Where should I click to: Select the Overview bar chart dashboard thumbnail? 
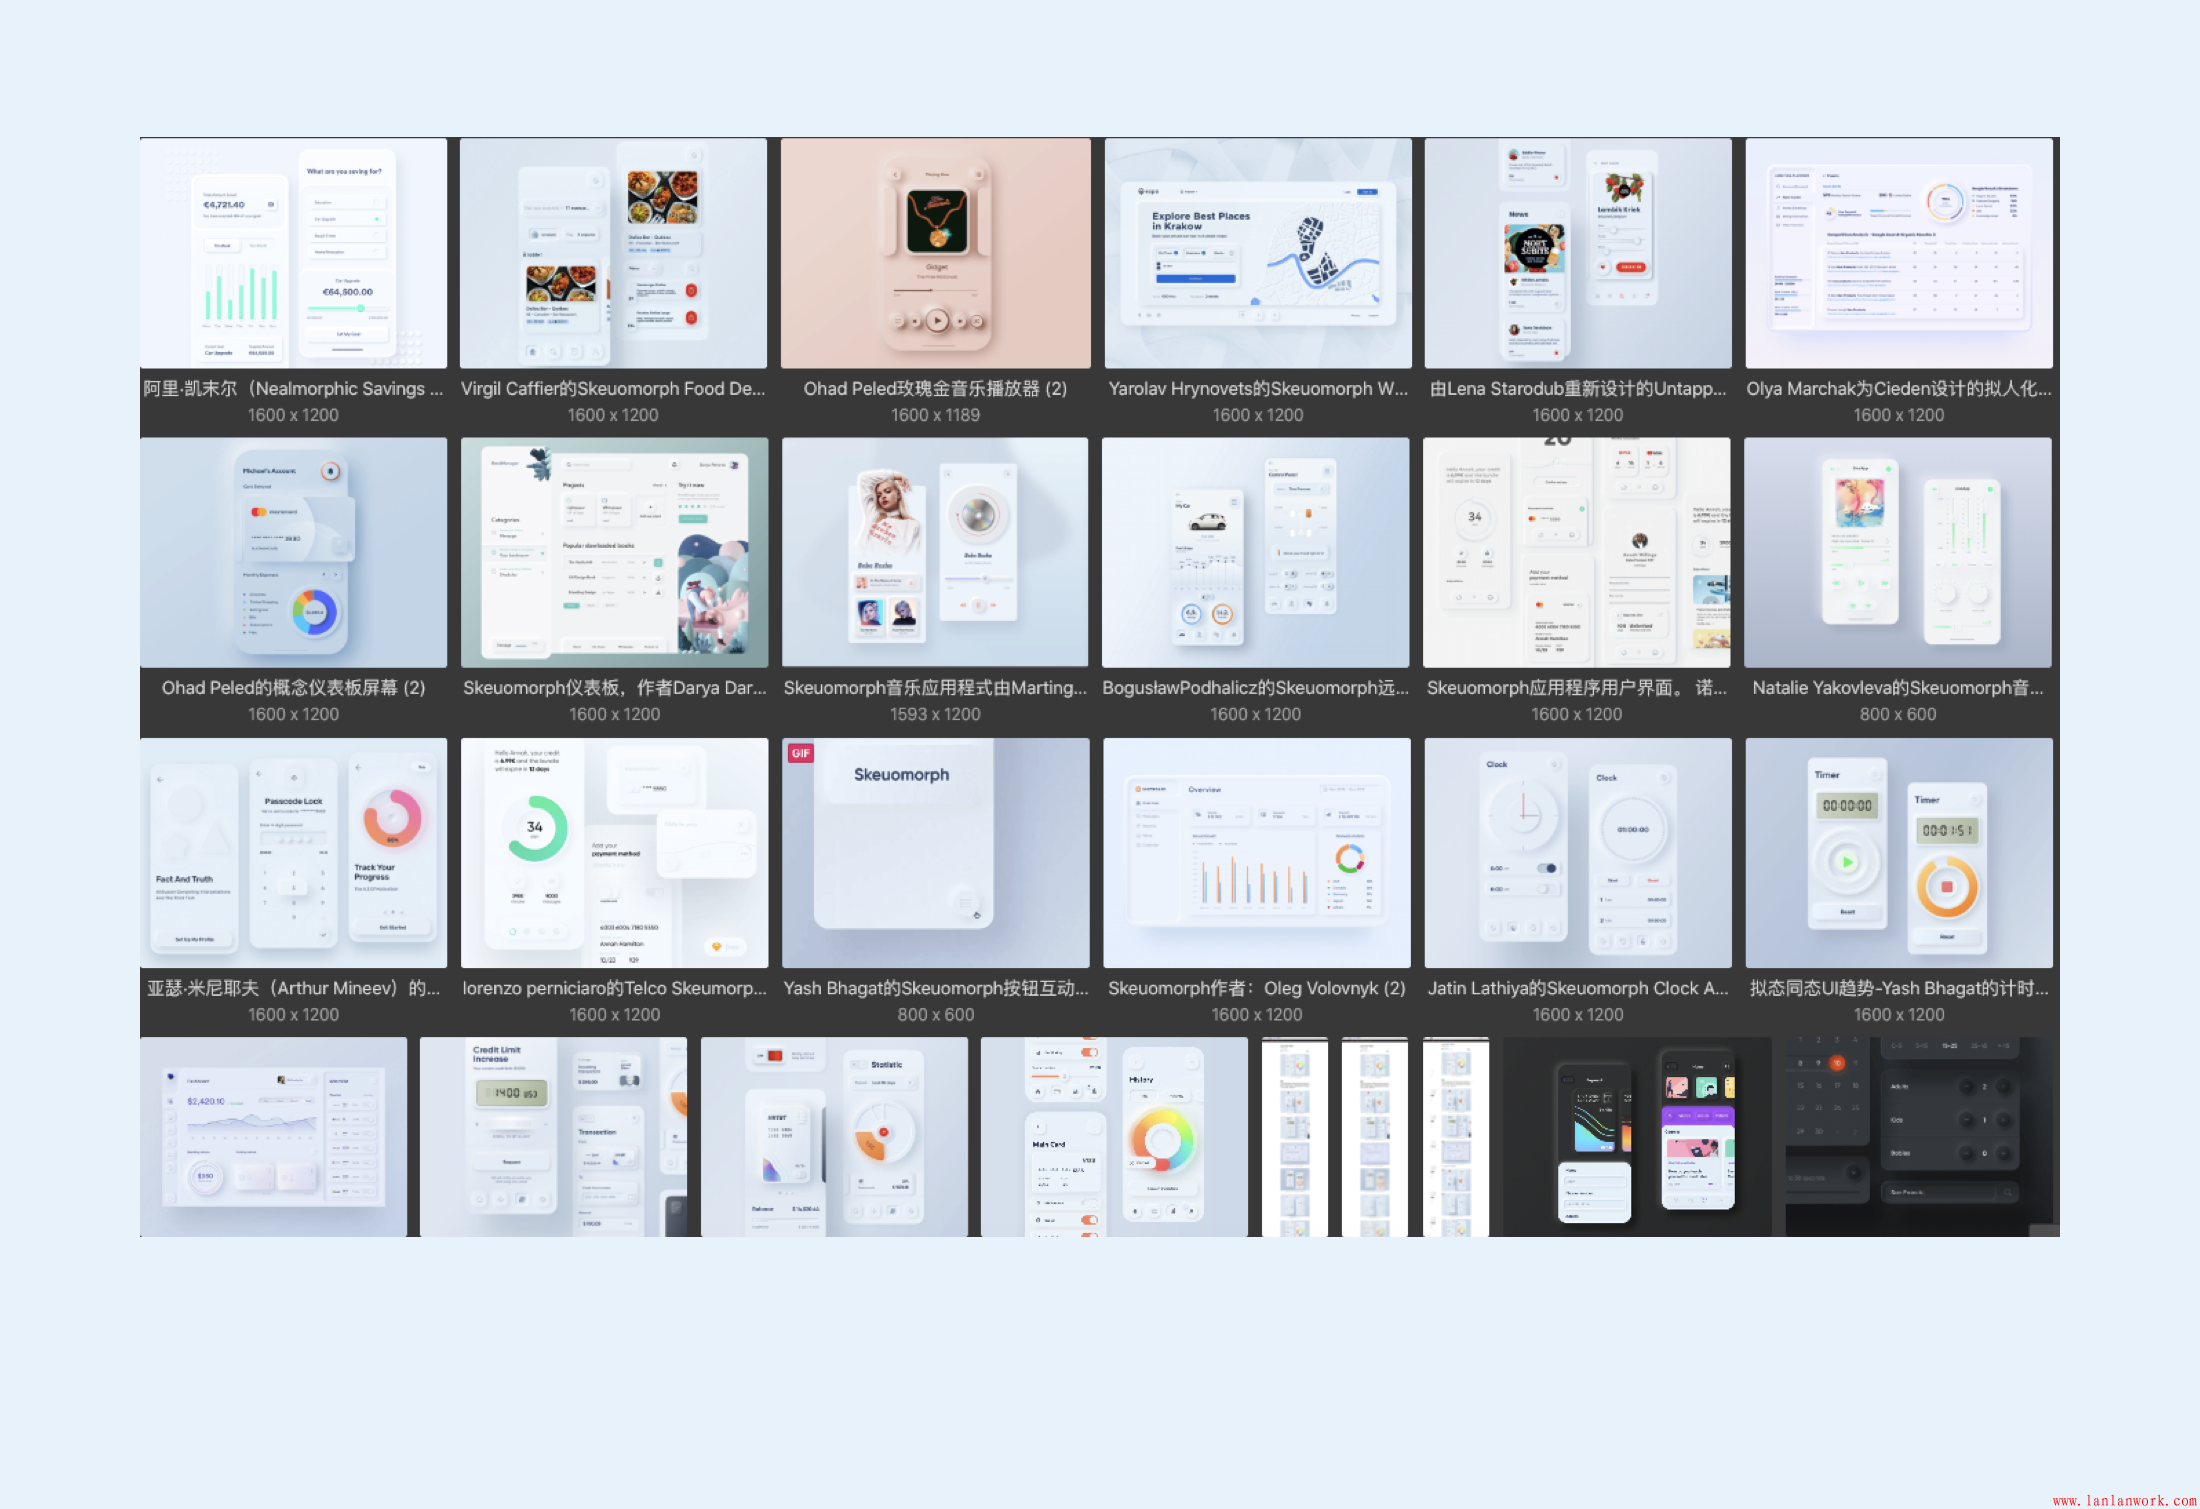point(1256,852)
